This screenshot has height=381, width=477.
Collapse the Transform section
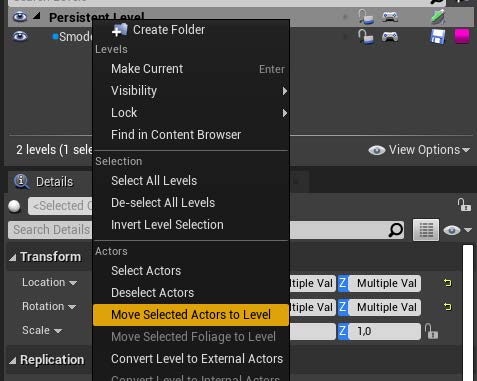click(x=13, y=257)
